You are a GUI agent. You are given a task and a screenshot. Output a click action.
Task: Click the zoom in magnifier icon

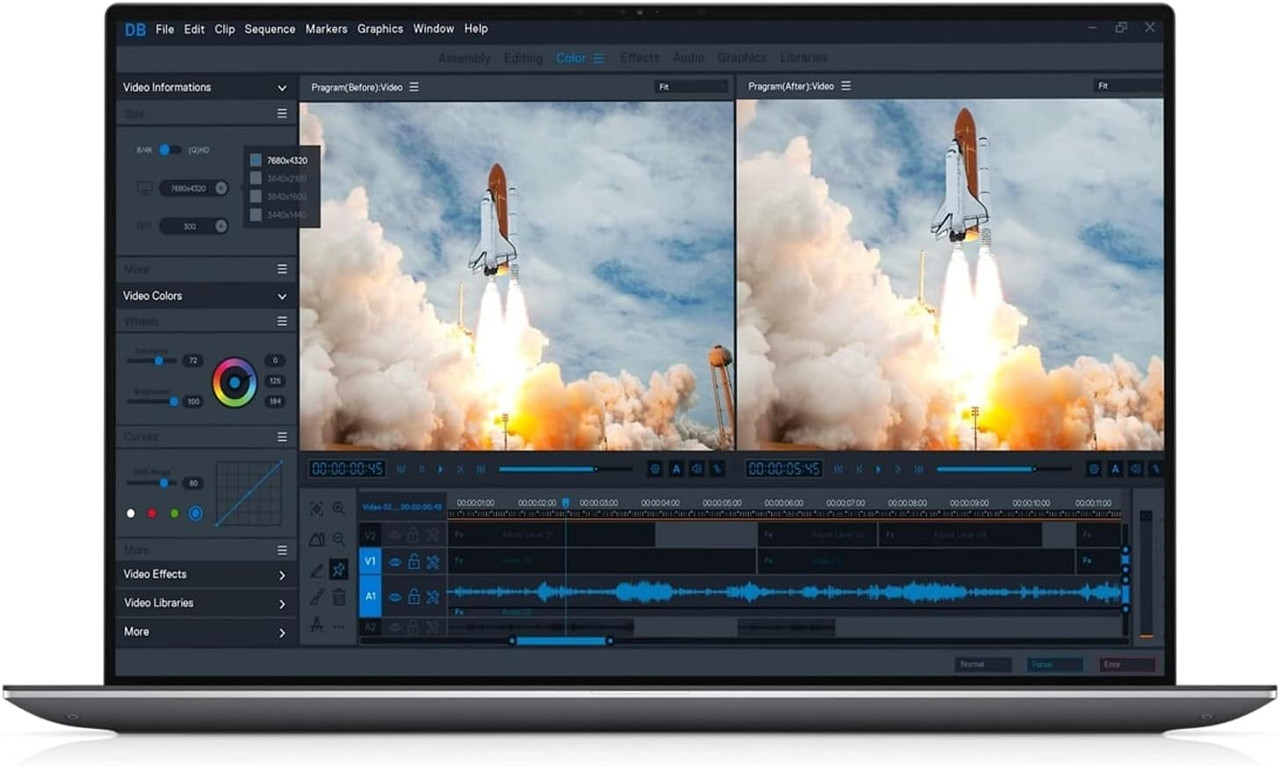(x=338, y=509)
